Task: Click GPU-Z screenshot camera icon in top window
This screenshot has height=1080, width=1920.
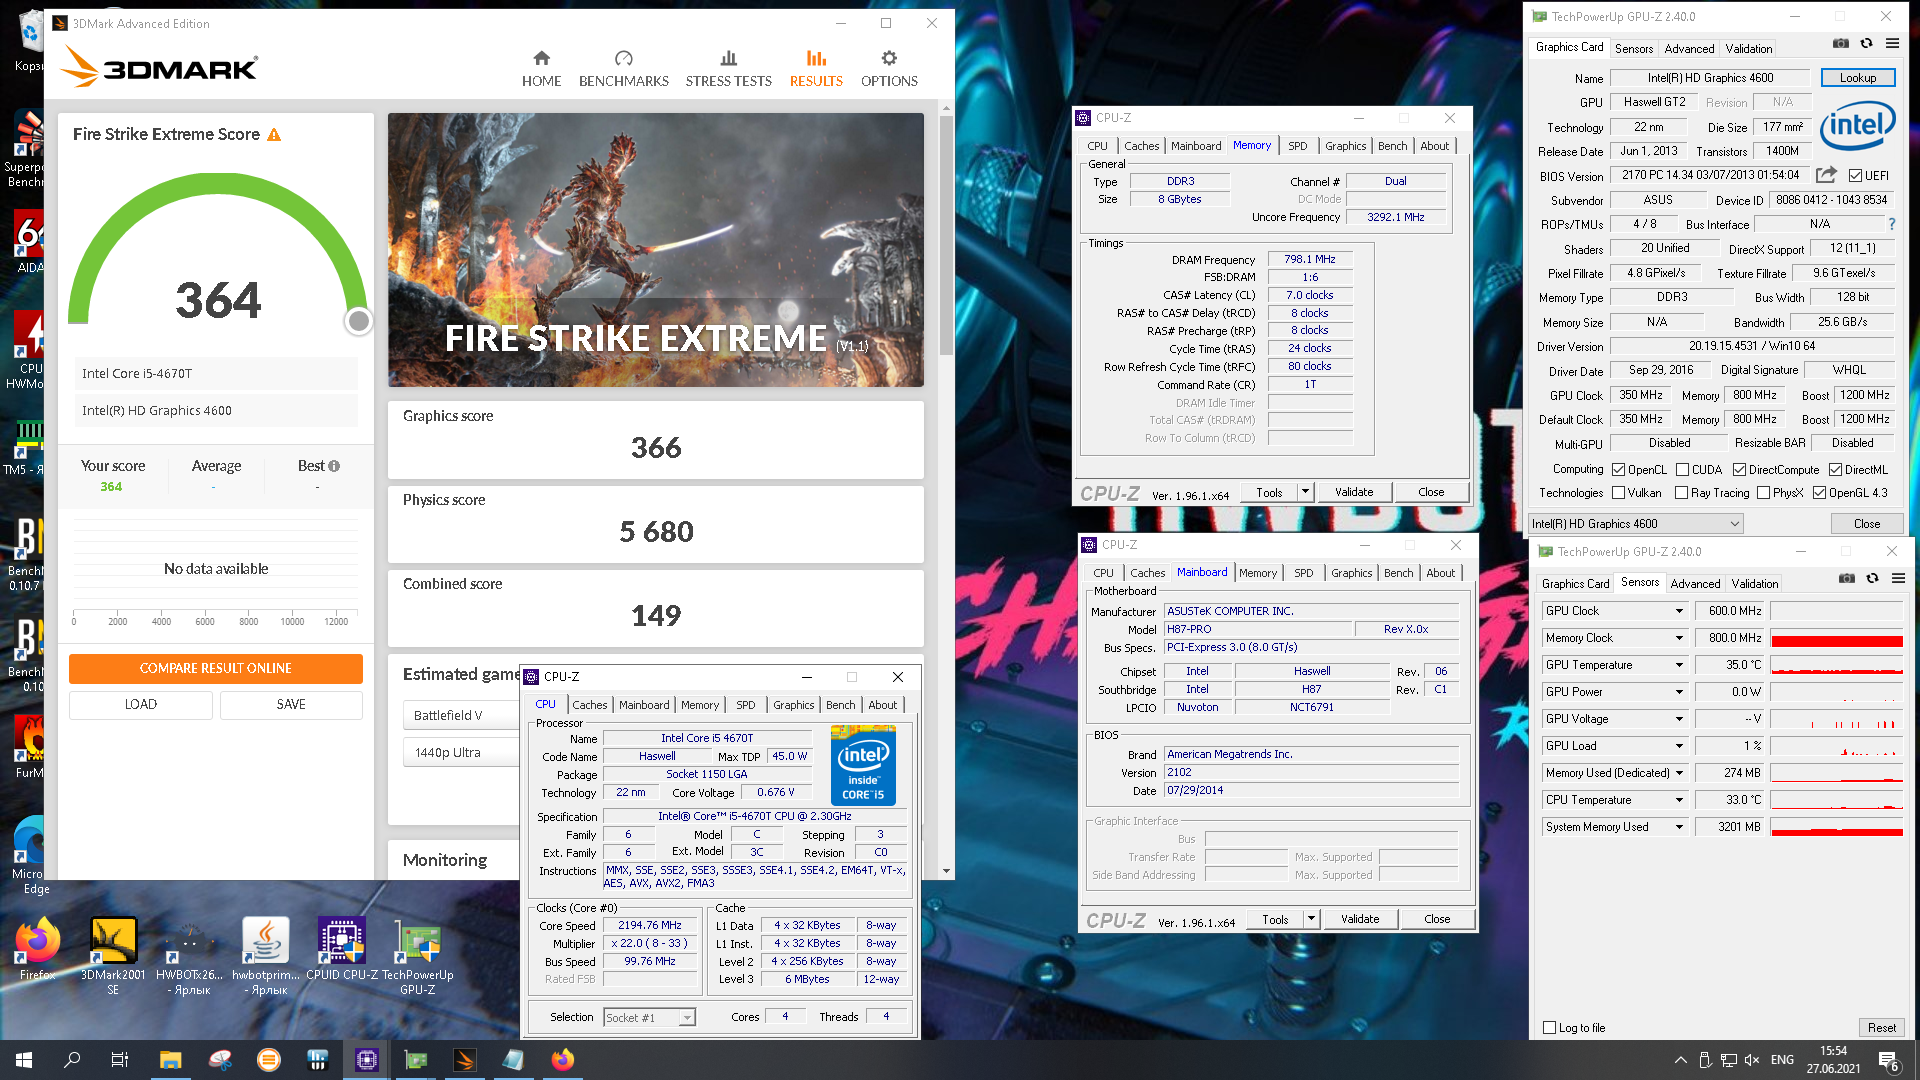Action: click(1840, 44)
